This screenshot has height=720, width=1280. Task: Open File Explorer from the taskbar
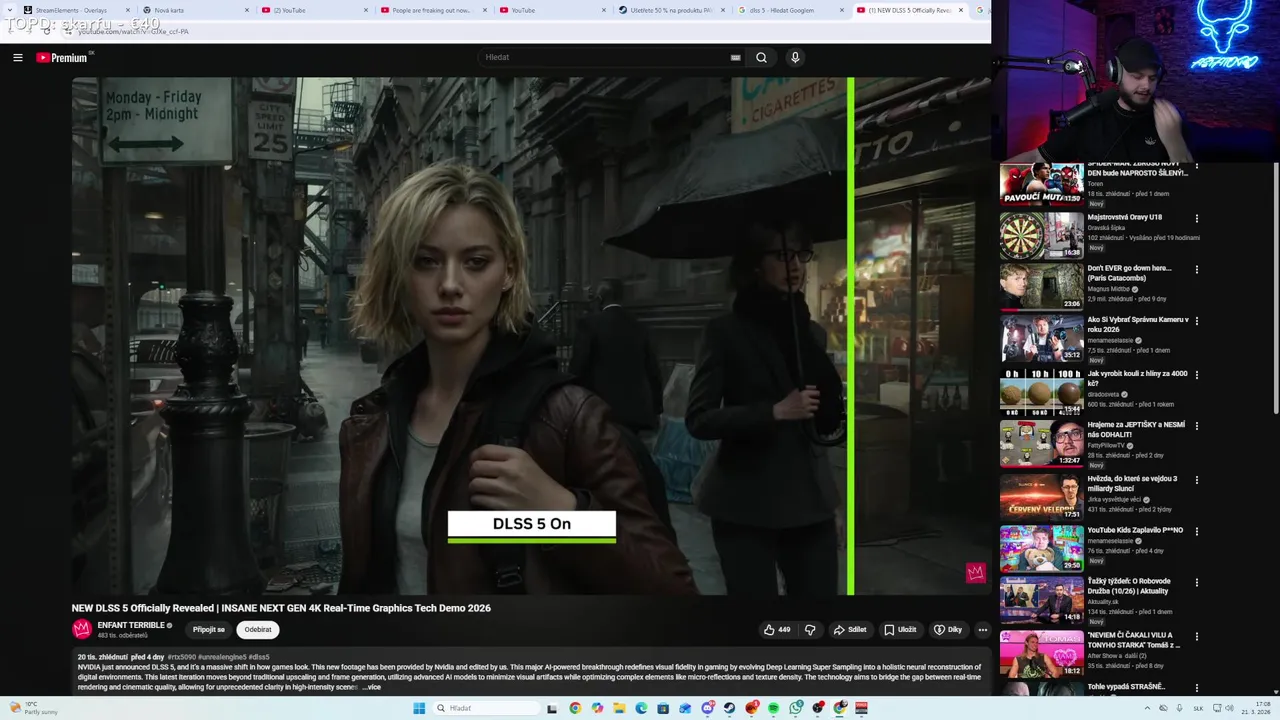(619, 708)
